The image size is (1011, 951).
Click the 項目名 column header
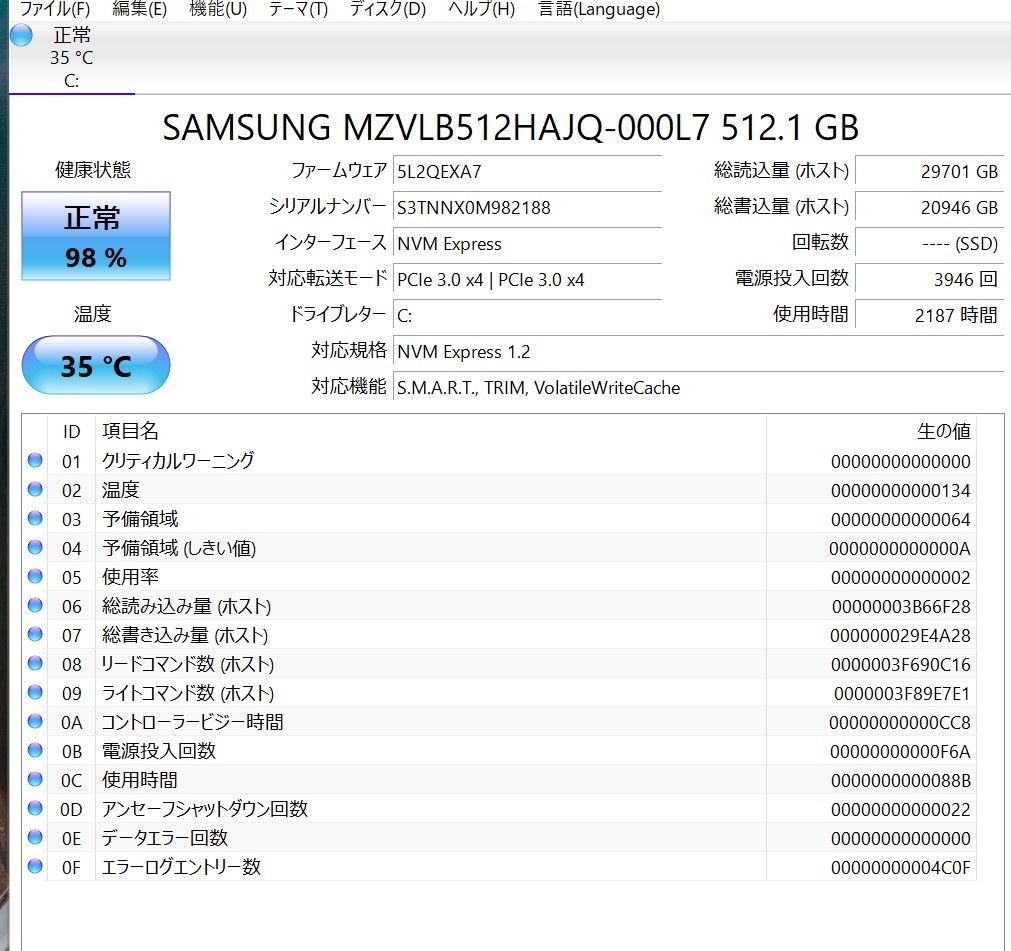point(431,431)
